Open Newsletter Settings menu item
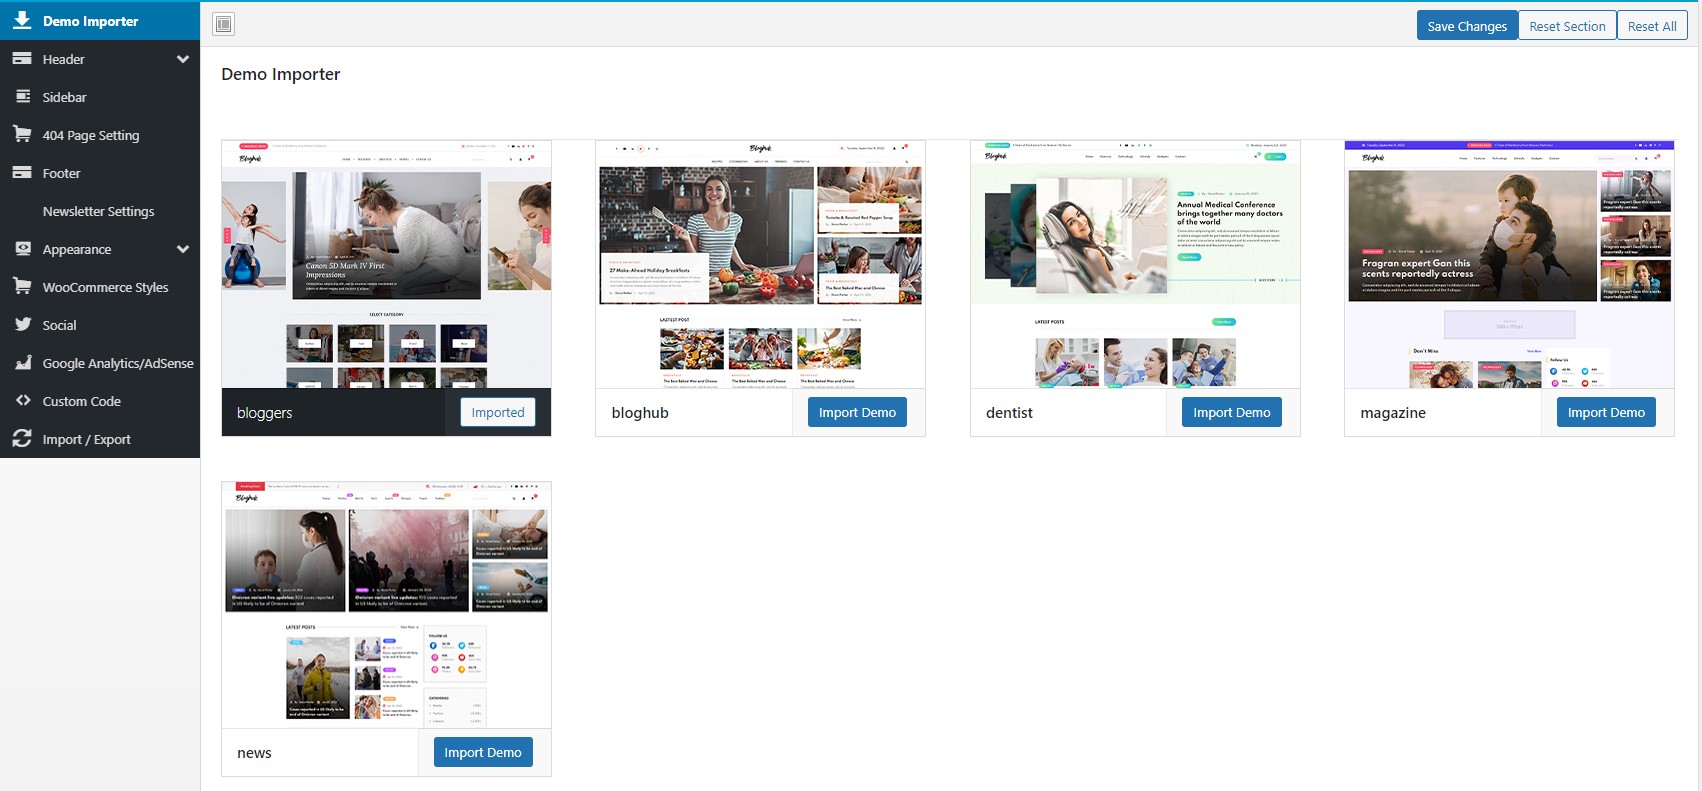Image resolution: width=1702 pixels, height=791 pixels. pos(100,211)
